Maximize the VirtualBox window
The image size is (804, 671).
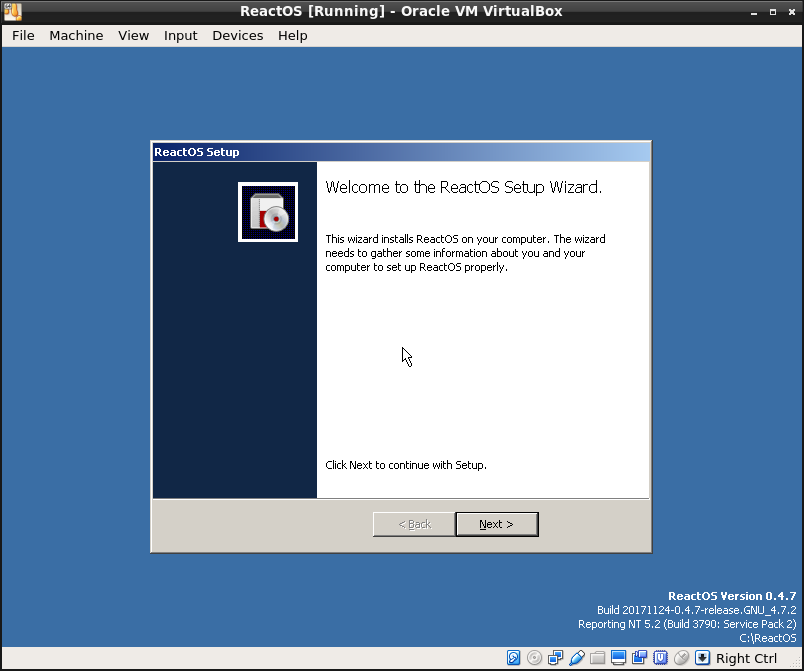[773, 12]
